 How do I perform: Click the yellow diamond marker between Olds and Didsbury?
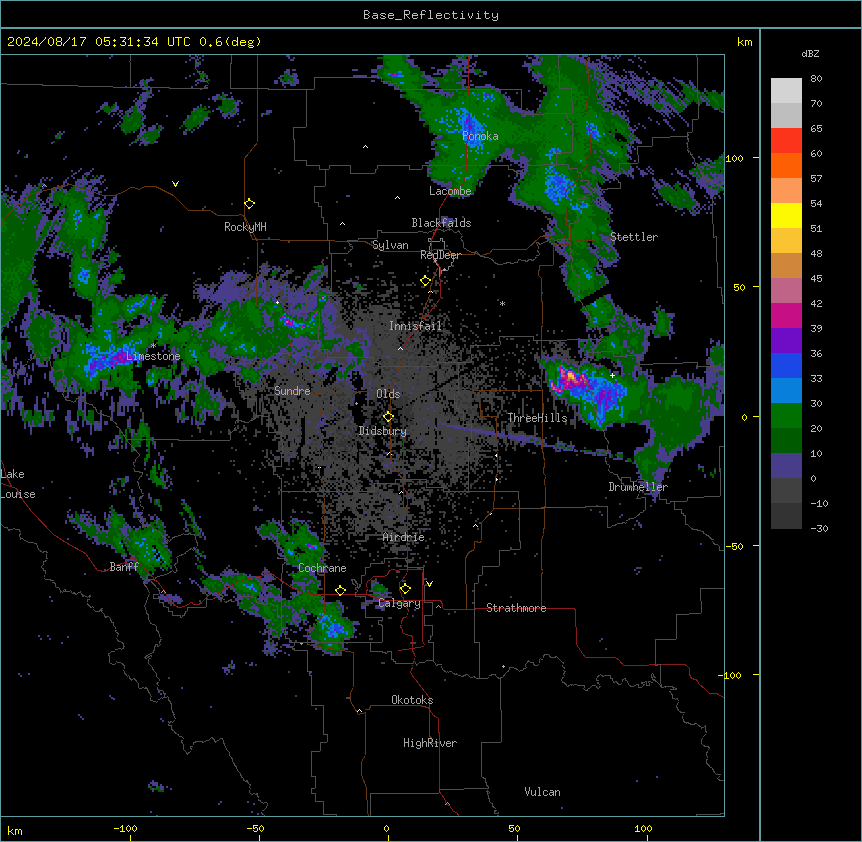coord(388,416)
